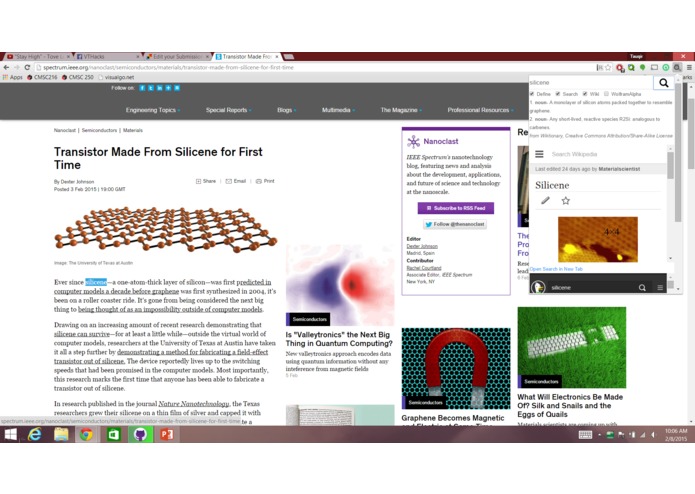This screenshot has width=695, height=494.
Task: Click inside the Search Wikipedia field
Action: (605, 154)
